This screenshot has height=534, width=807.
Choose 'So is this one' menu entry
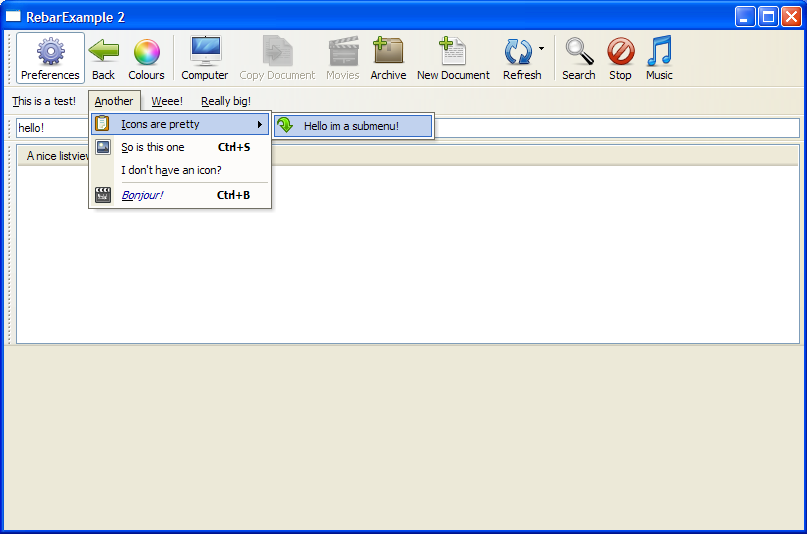(x=153, y=148)
